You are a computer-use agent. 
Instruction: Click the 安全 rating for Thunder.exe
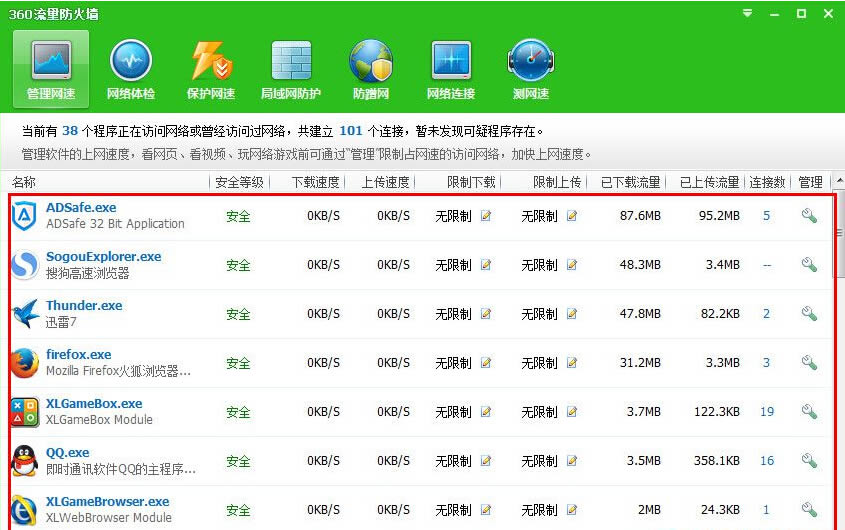pyautogui.click(x=238, y=314)
